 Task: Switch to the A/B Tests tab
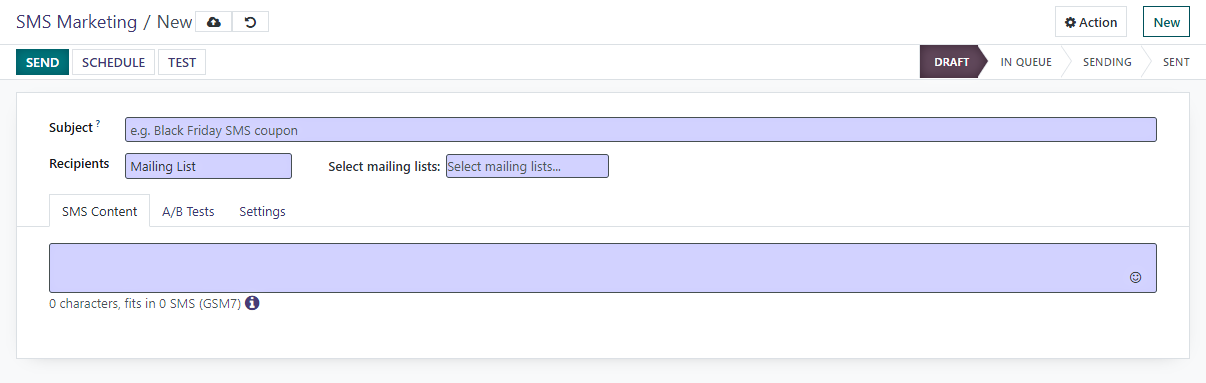coord(188,211)
